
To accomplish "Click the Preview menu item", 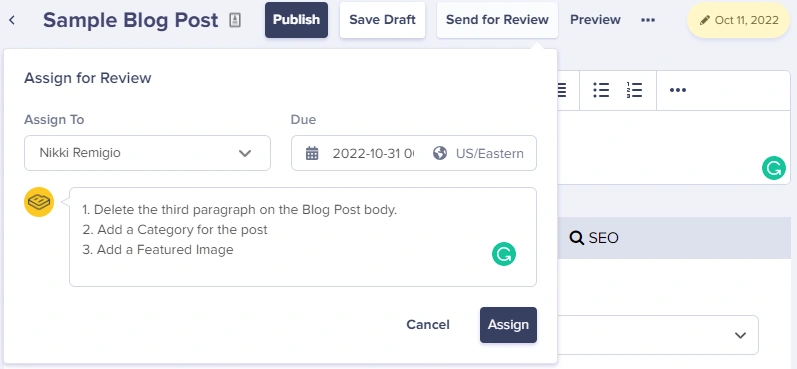I will click(595, 20).
